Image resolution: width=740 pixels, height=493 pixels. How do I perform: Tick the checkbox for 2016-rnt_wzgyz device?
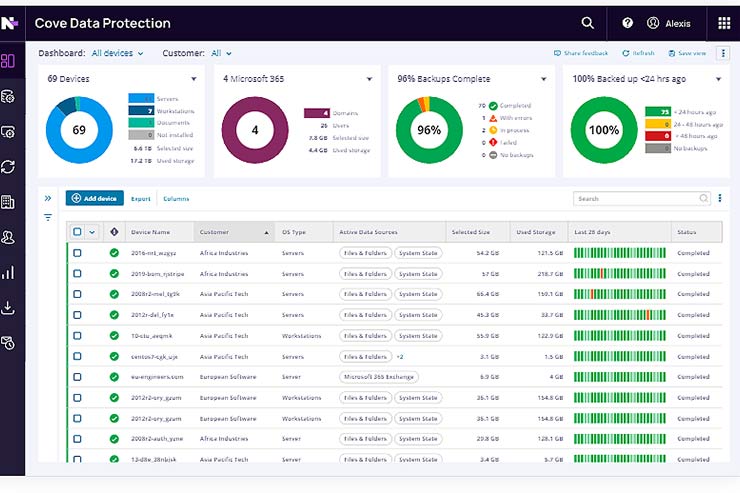coord(78,253)
